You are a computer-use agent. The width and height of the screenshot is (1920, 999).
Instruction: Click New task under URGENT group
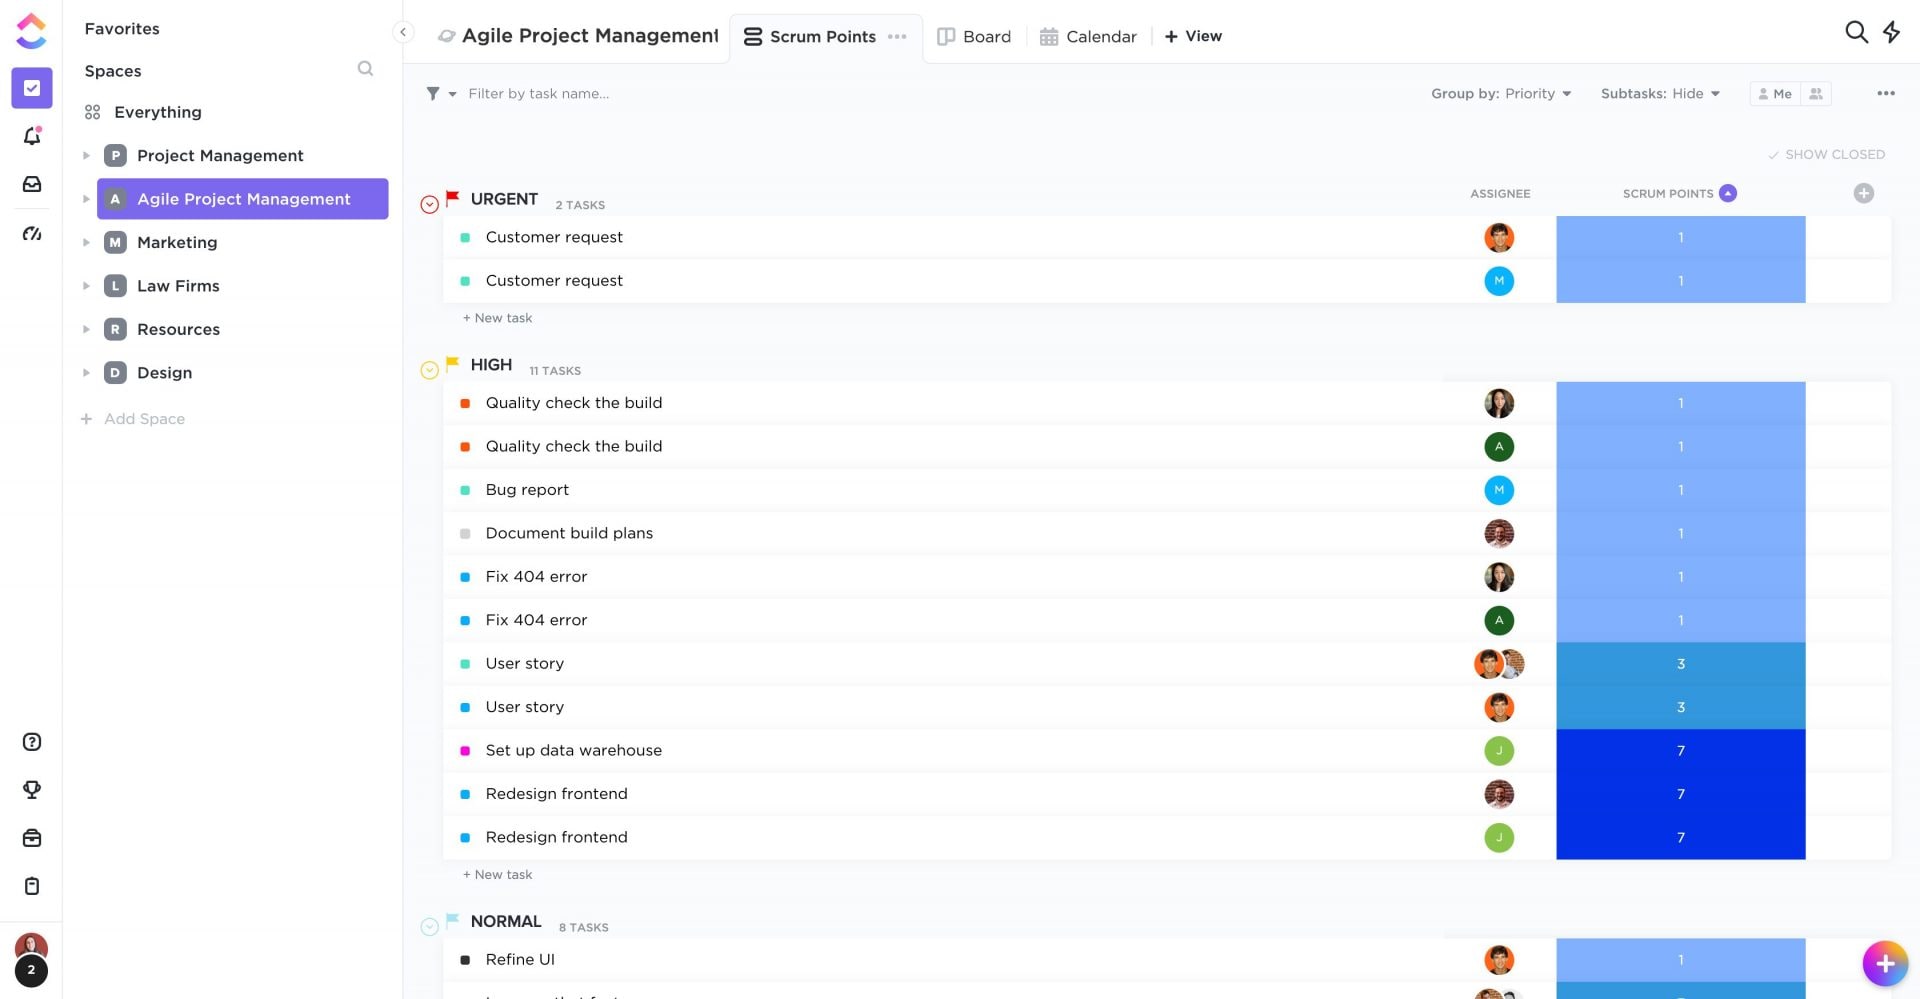(498, 318)
